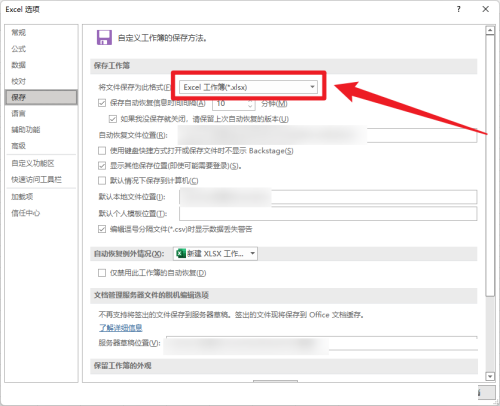Enable 不显示 Backstage checkbox
This screenshot has height=406, width=500.
click(102, 151)
